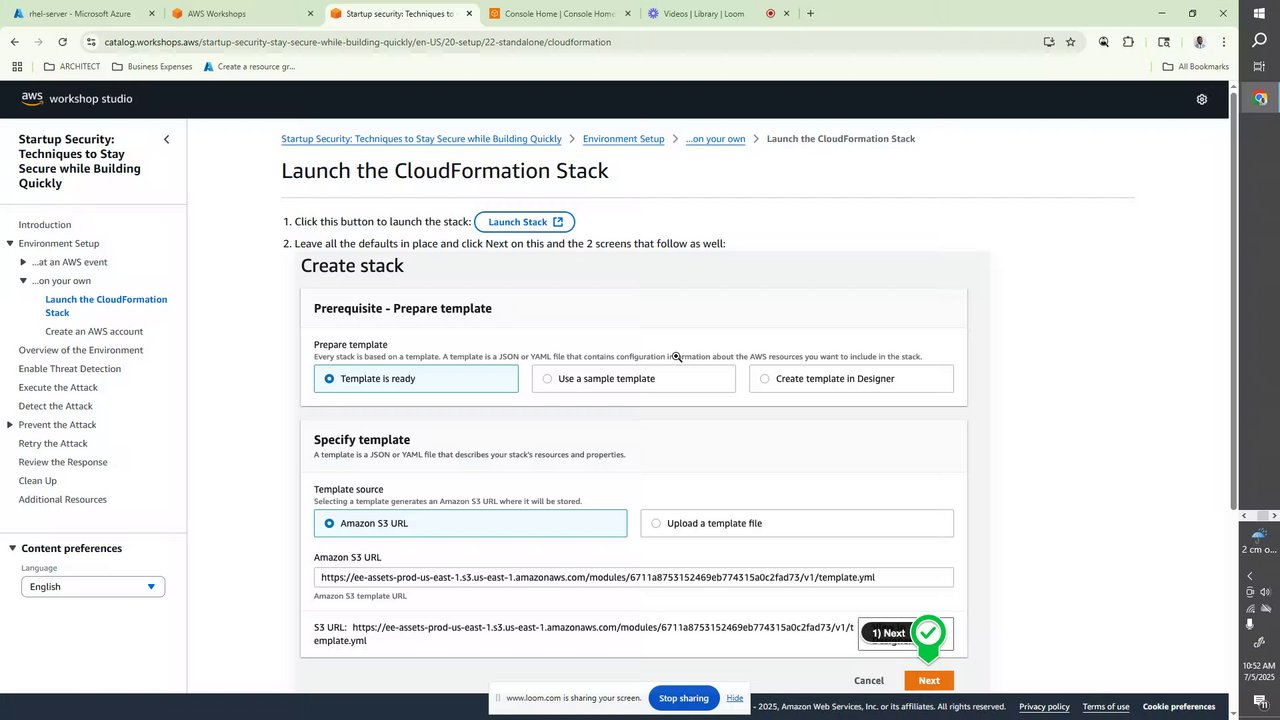
Task: Open the Introduction page in sidebar
Action: click(45, 225)
